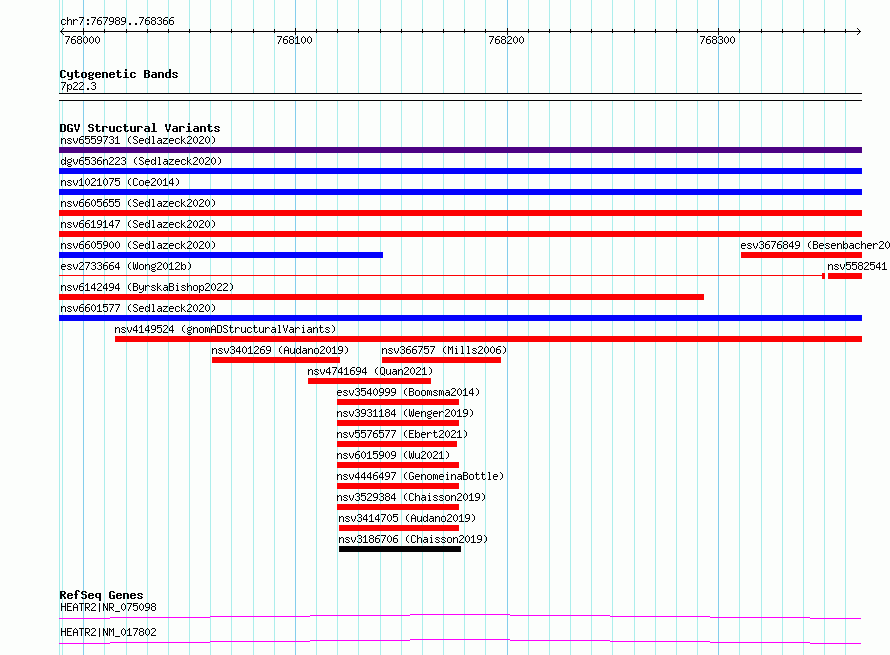The height and width of the screenshot is (655, 890).
Task: Open nsv3186706 (Chaisson2019) label
Action: click(413, 539)
